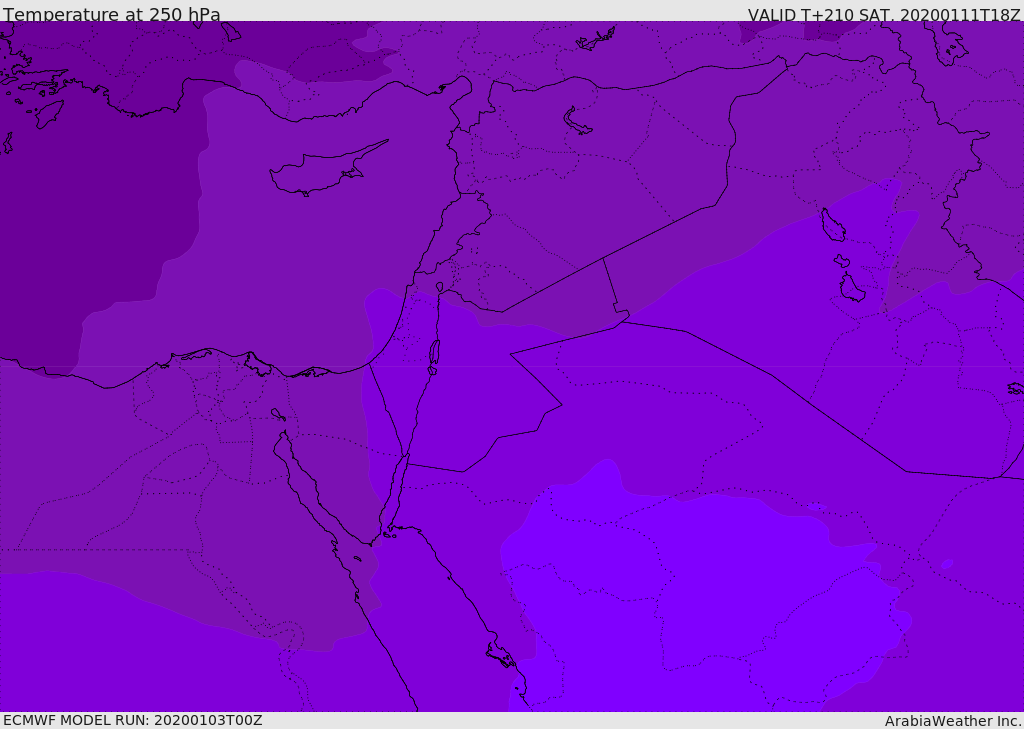
Task: Click the 'Temperature at 250 hPa' title text
Action: tap(112, 14)
